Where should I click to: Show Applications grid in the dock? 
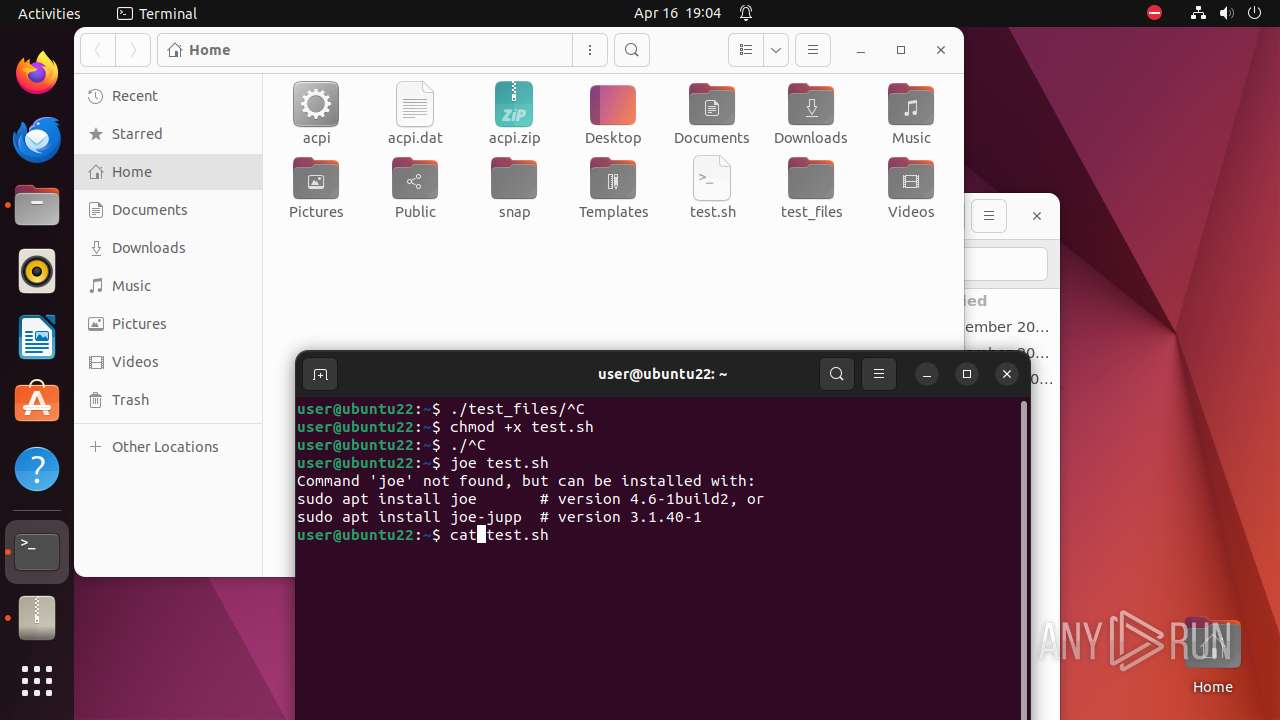point(37,681)
